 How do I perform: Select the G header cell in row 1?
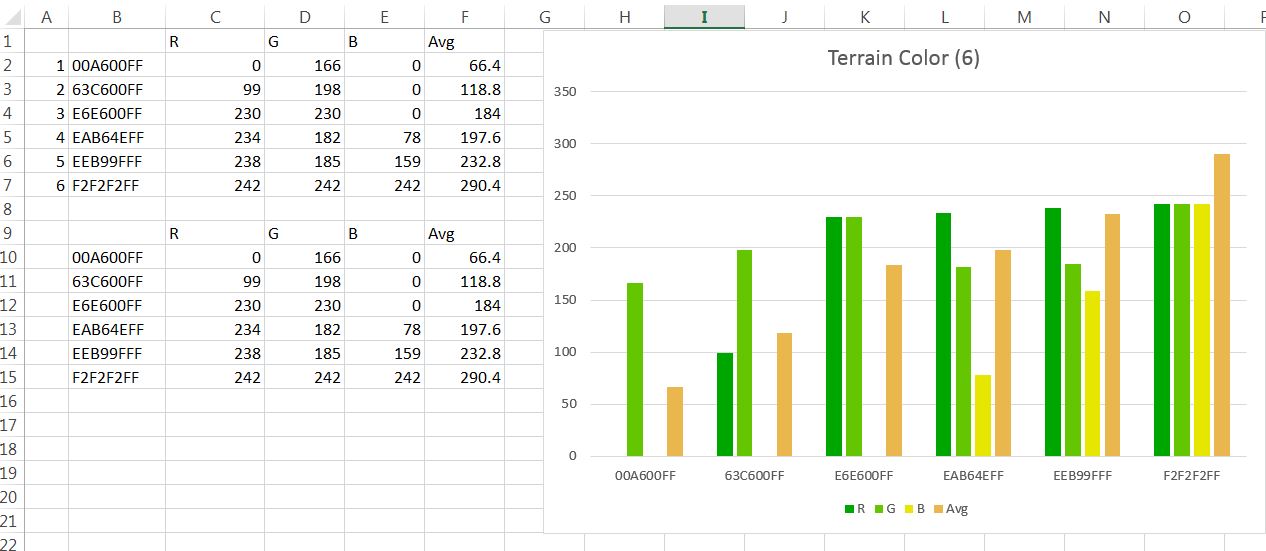point(304,41)
